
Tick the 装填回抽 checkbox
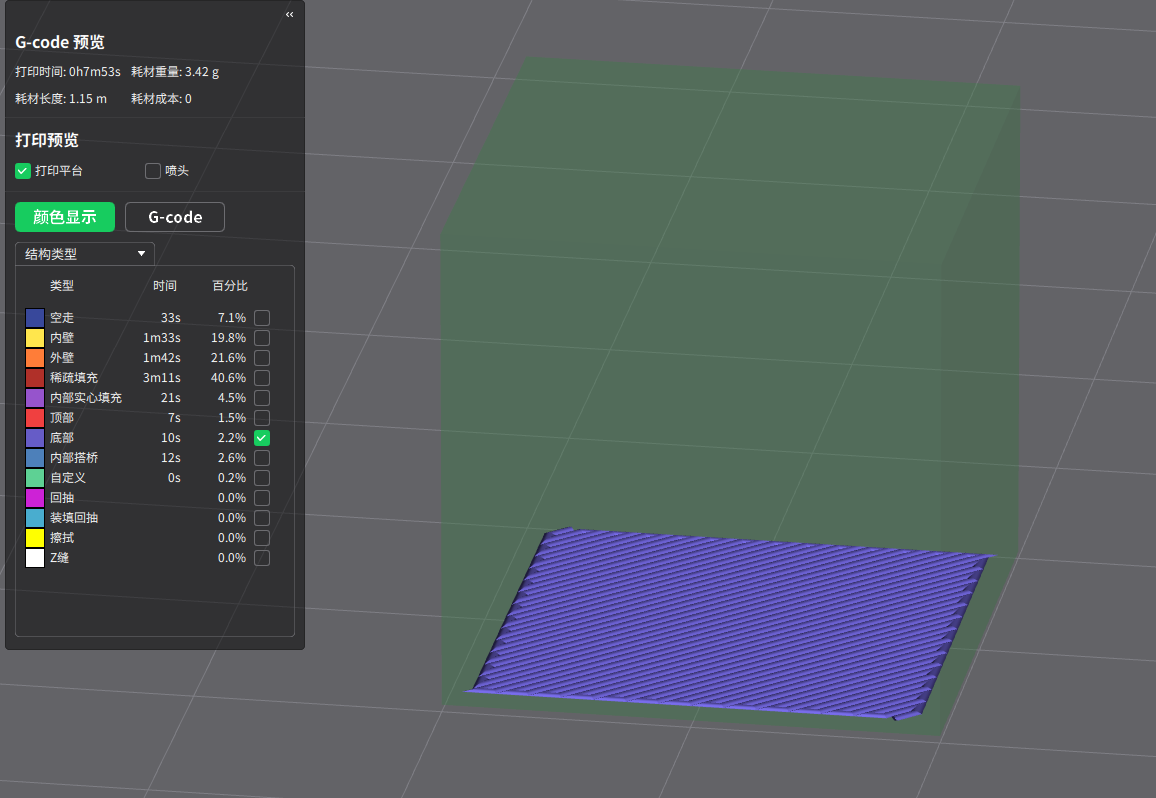(262, 518)
